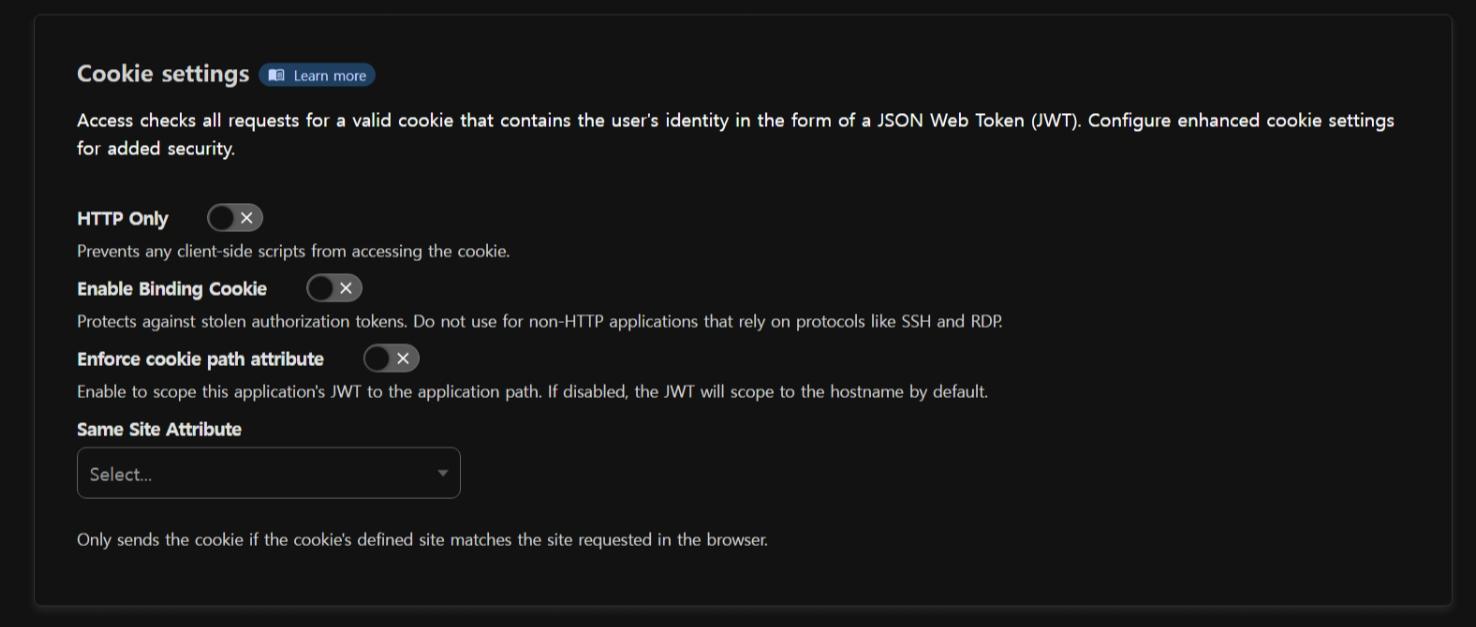Click the X icon in HTTP Only toggle
Viewport: 1476px width, 627px height.
(247, 218)
